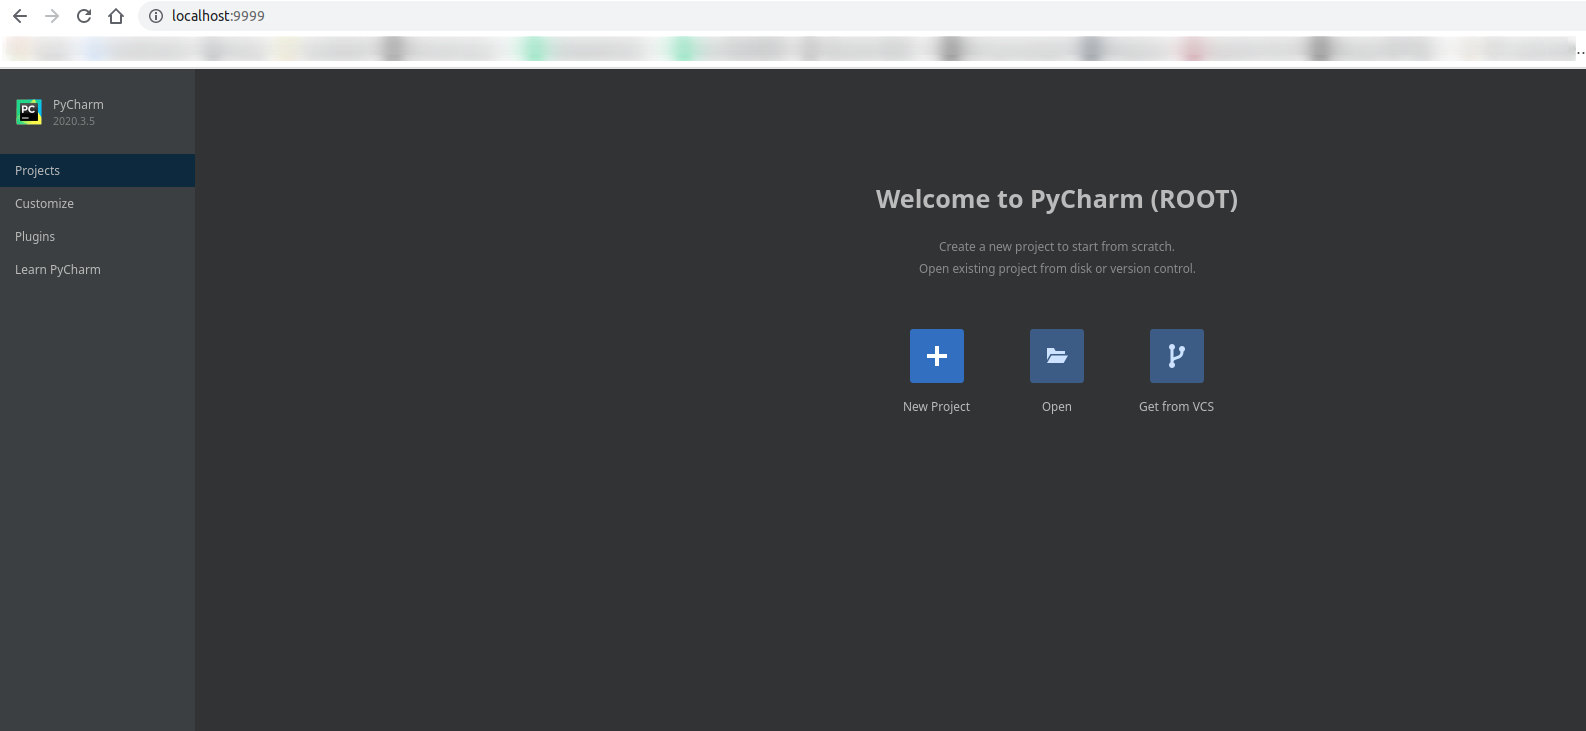1586x731 pixels.
Task: Click the Welcome to PyCharm (ROOT) heading
Action: (1056, 199)
